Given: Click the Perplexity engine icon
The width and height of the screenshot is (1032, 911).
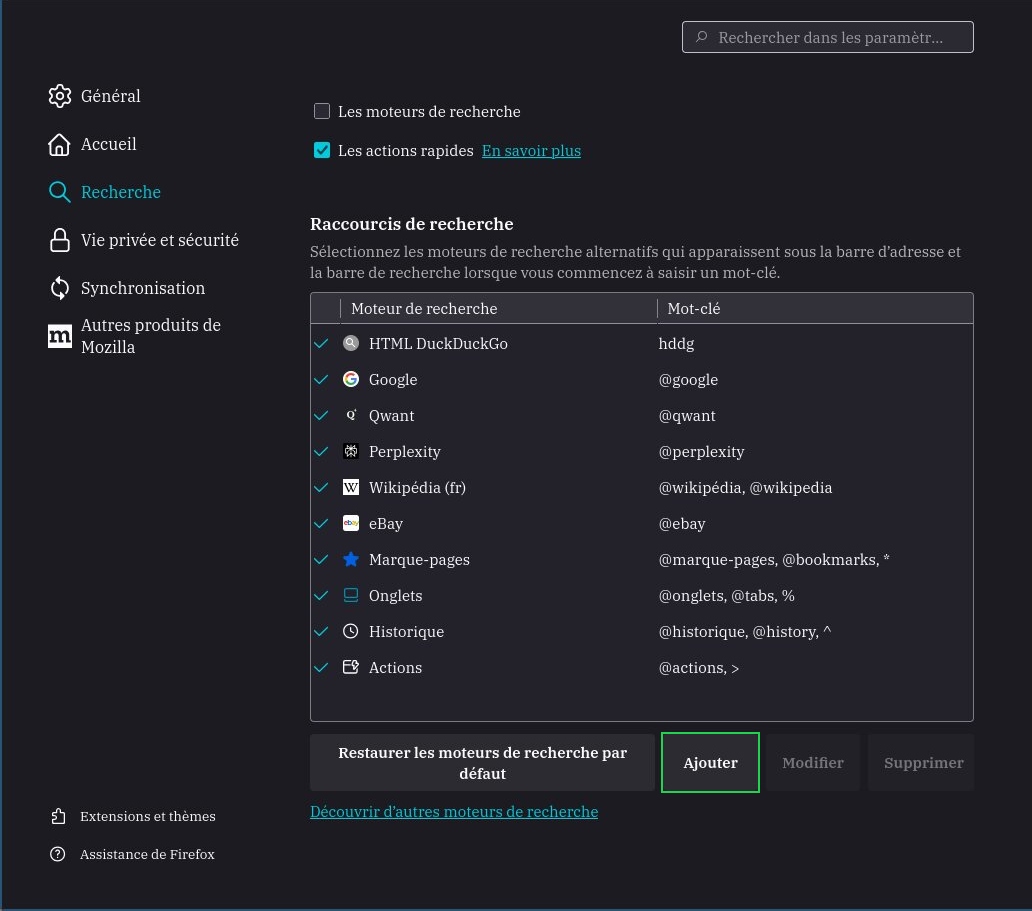Looking at the screenshot, I should pyautogui.click(x=351, y=451).
